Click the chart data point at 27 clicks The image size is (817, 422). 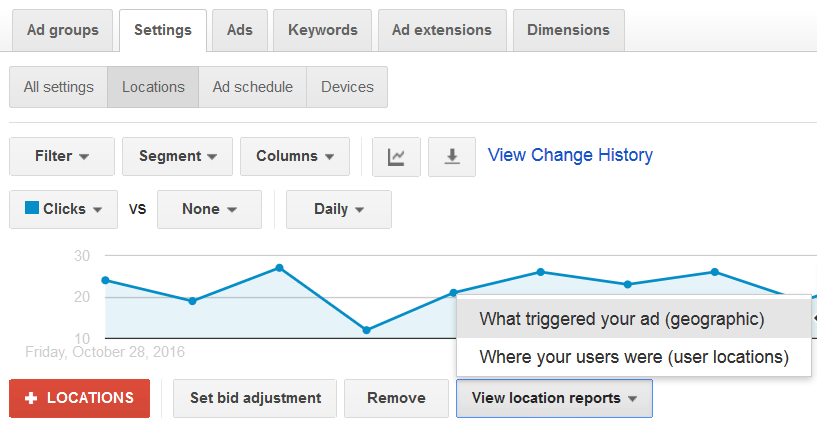279,268
